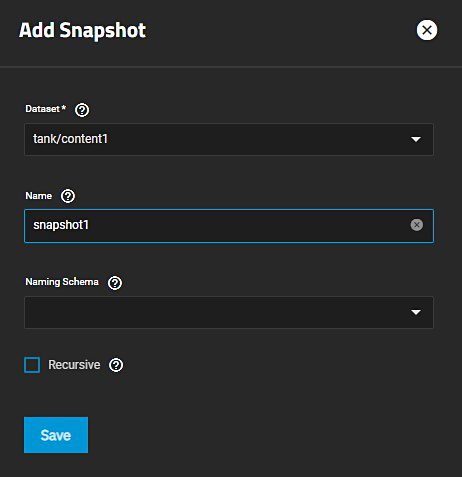Show help icon next to Name
This screenshot has width=462, height=477.
68,196
